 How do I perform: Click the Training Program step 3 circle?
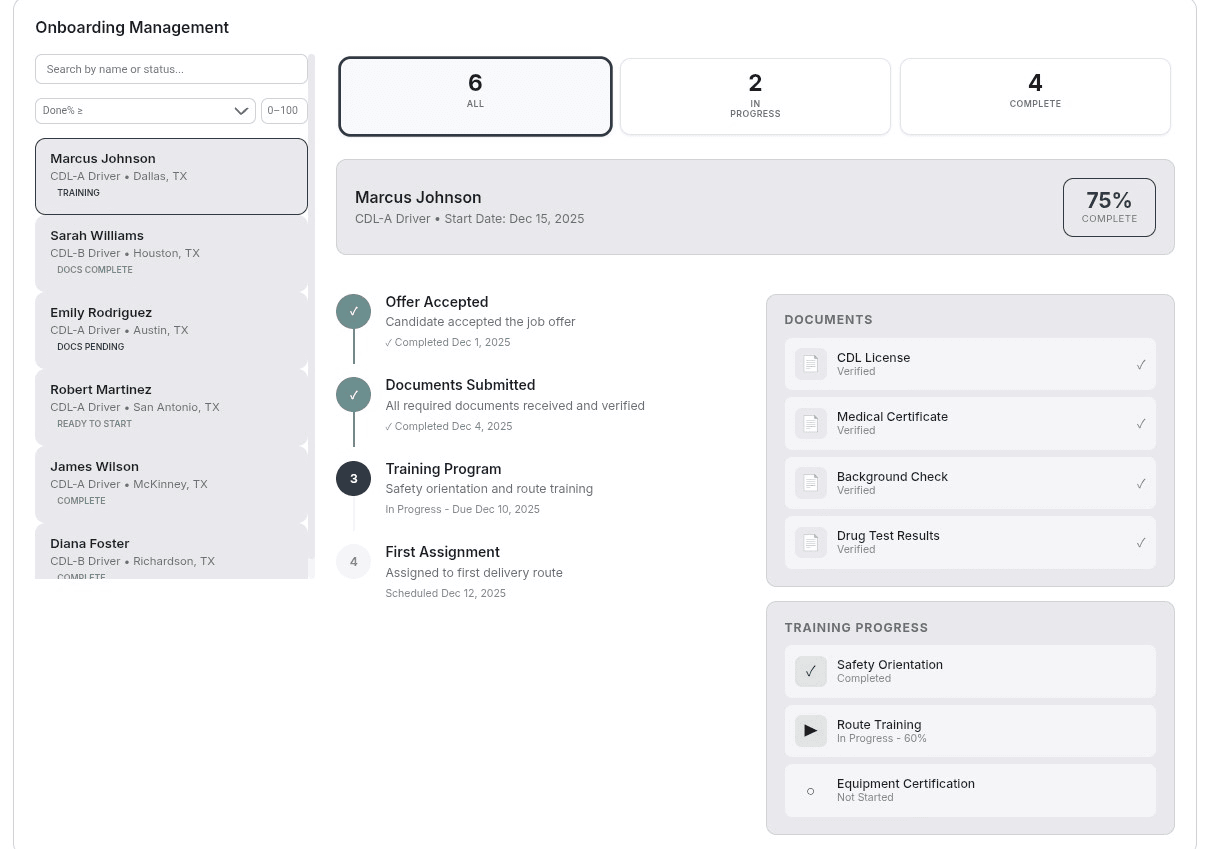(353, 479)
